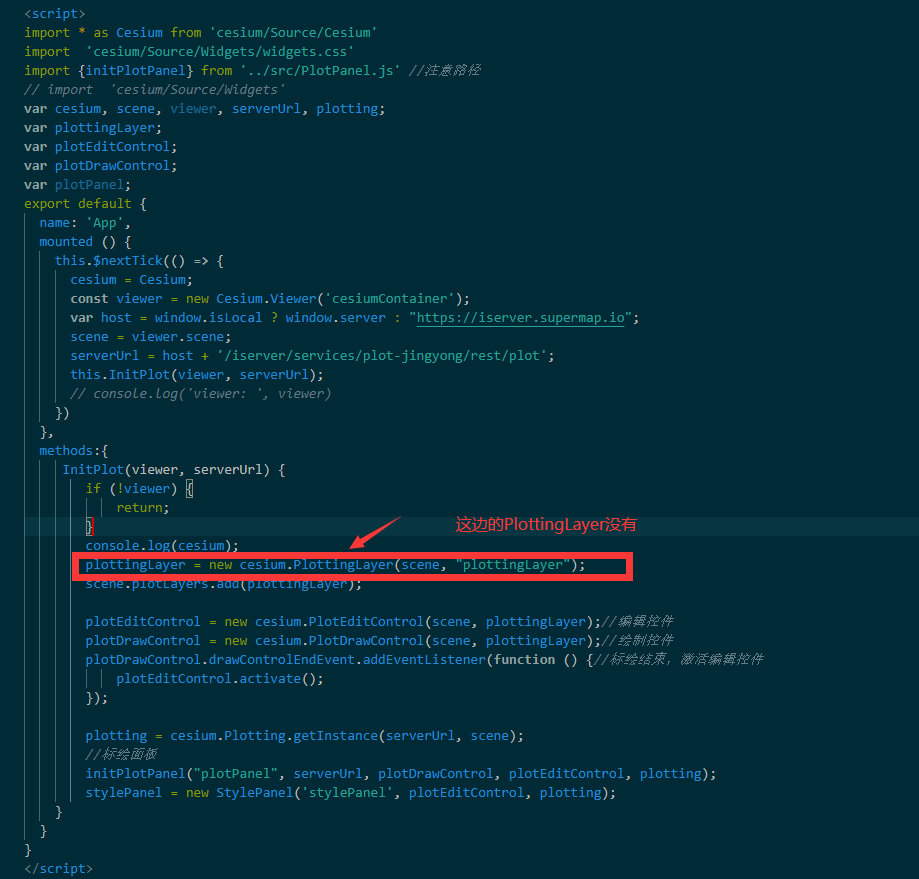Click {initPlotPanel} in the import statement
The image size is (919, 879).
coord(135,71)
